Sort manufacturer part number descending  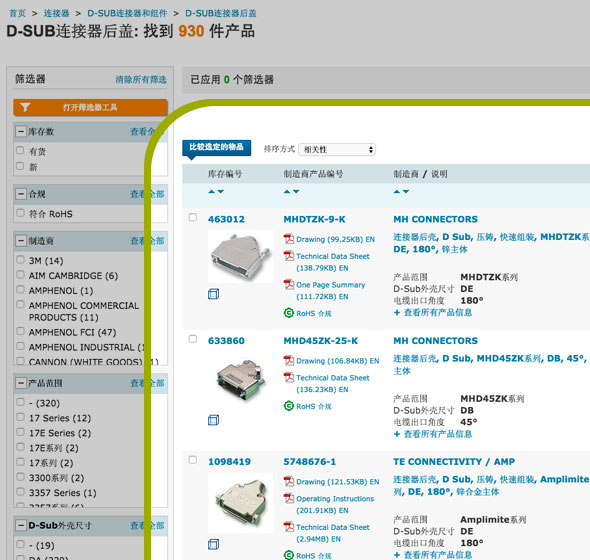click(x=297, y=192)
